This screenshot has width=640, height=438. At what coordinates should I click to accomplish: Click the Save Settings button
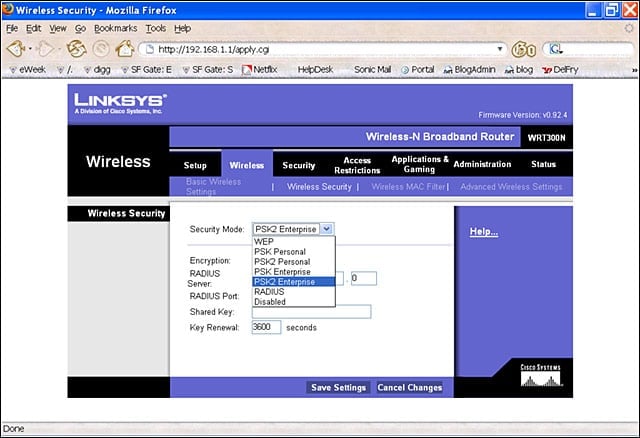coord(338,387)
